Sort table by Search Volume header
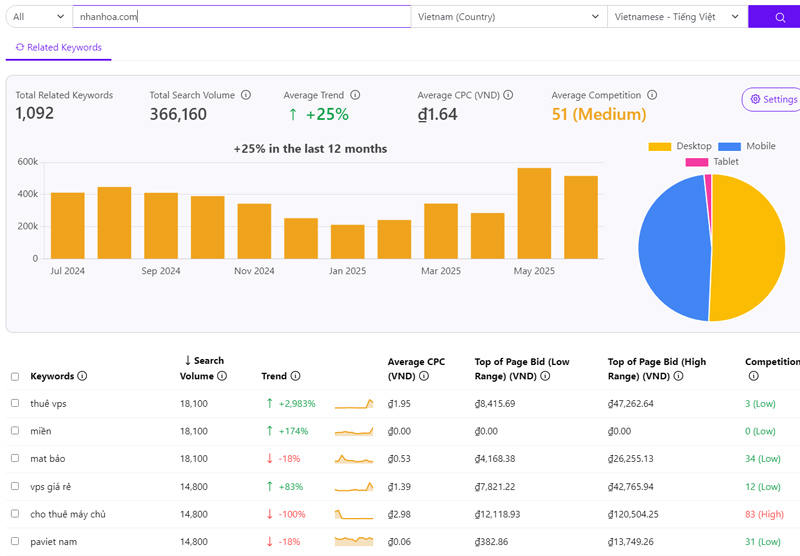 pyautogui.click(x=204, y=368)
